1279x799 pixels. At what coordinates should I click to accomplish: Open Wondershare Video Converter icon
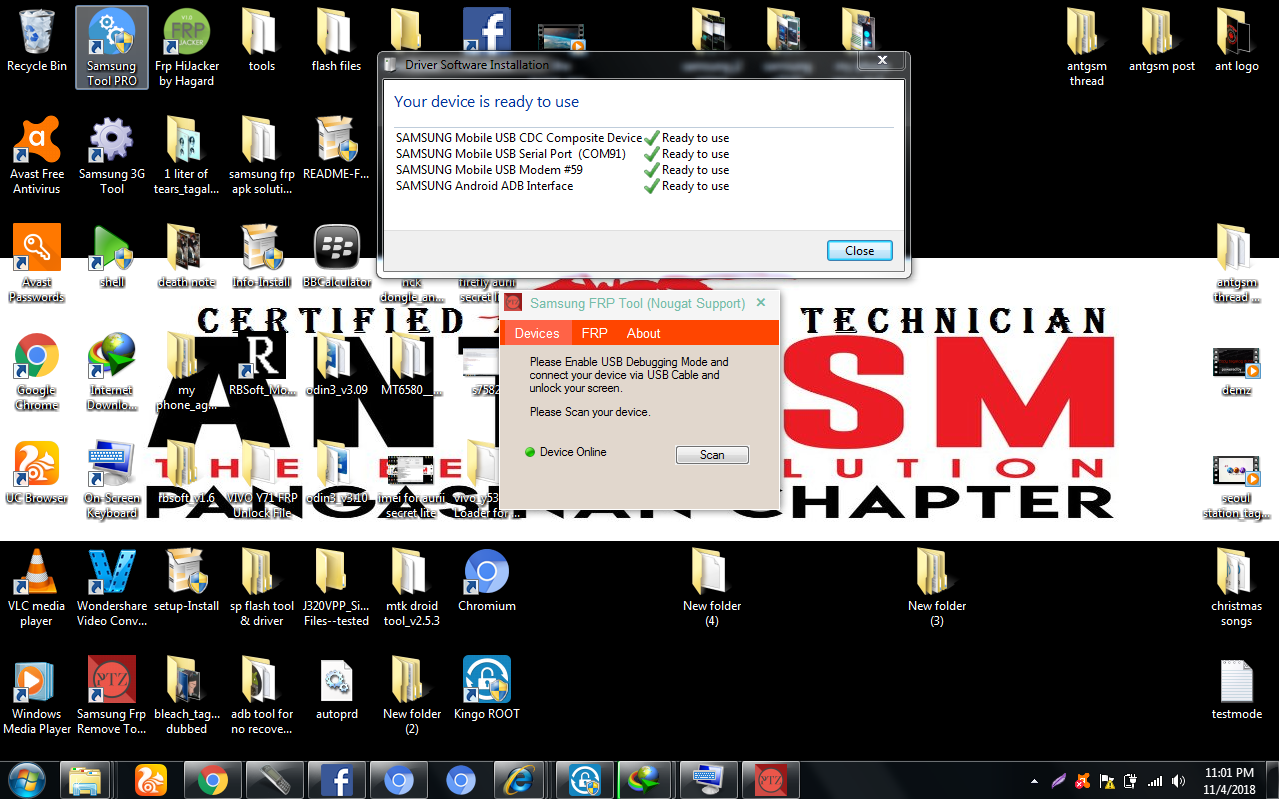pos(112,588)
